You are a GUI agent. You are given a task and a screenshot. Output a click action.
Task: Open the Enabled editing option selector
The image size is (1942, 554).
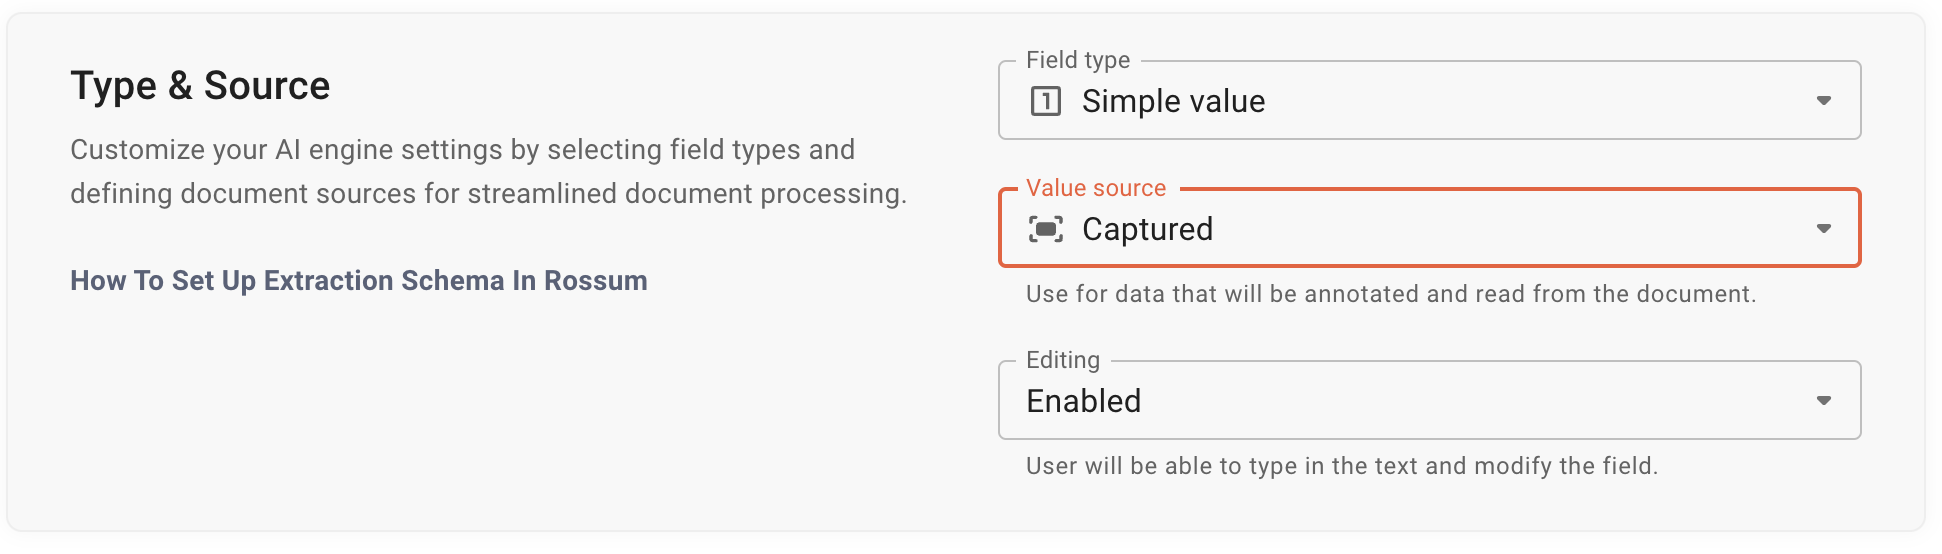click(1429, 400)
